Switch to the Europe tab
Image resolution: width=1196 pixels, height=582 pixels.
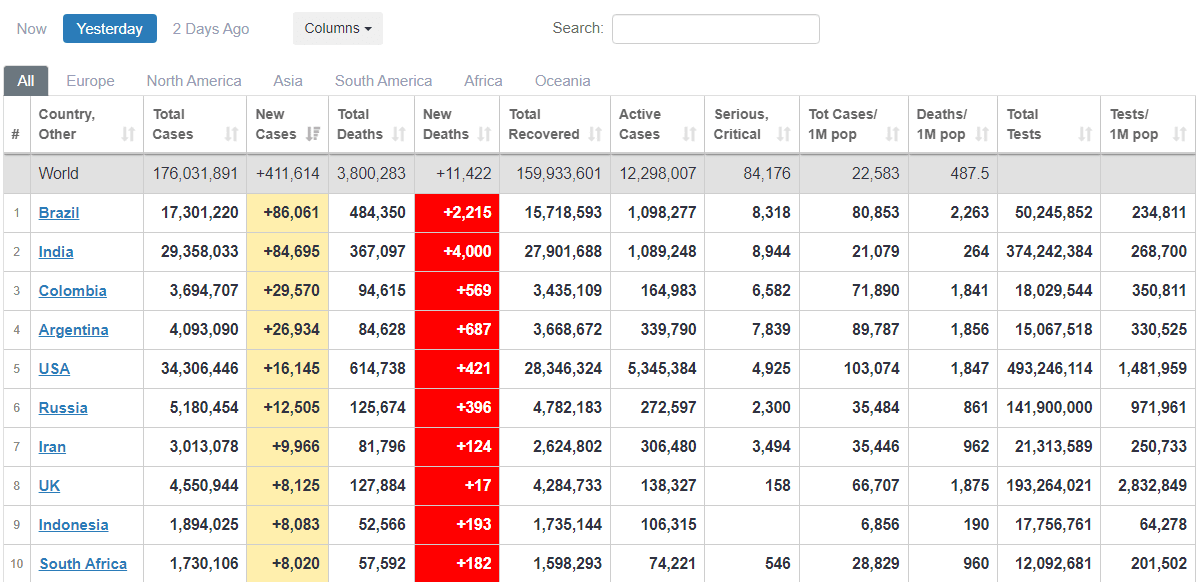[90, 81]
